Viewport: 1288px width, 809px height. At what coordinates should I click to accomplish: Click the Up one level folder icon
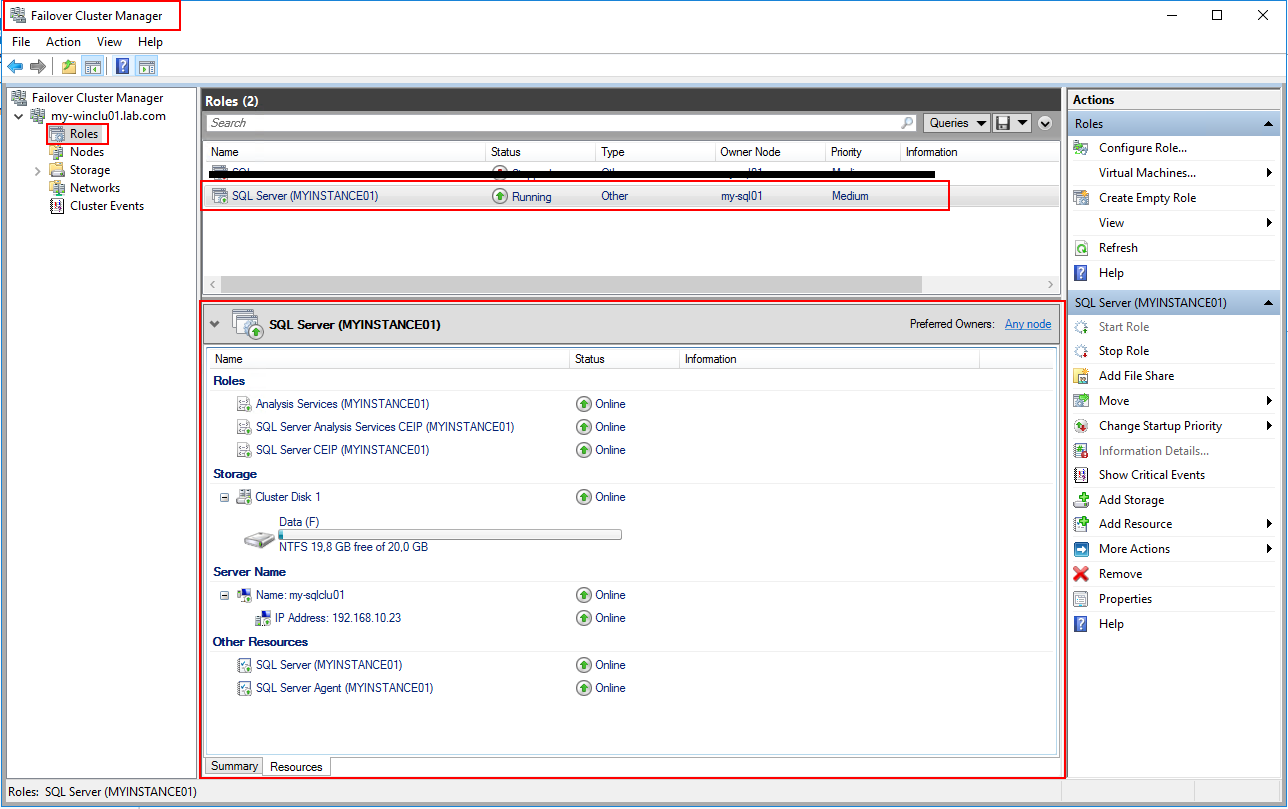pyautogui.click(x=68, y=67)
